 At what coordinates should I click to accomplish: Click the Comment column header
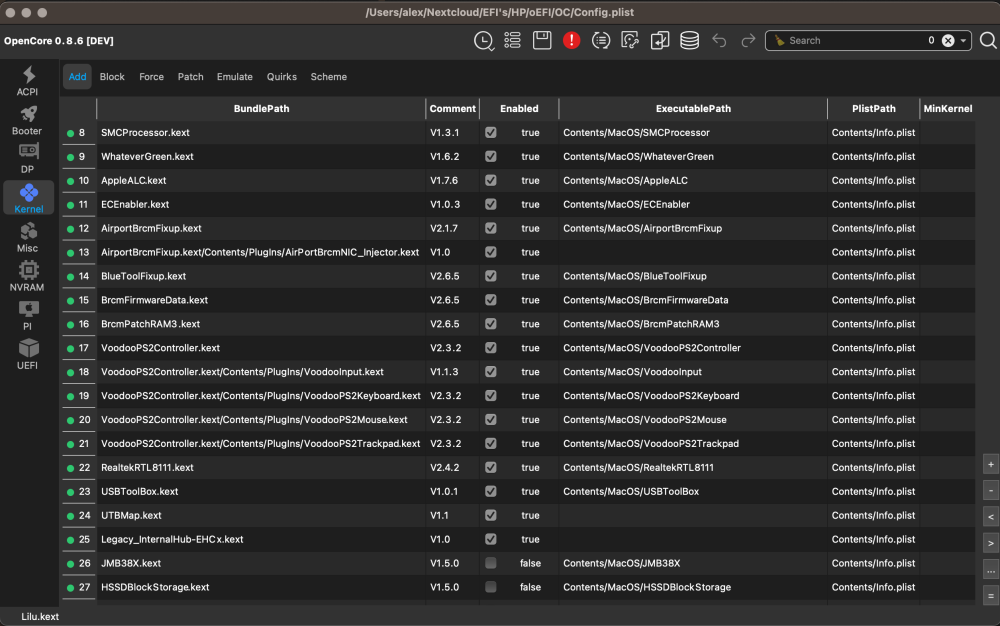452,108
